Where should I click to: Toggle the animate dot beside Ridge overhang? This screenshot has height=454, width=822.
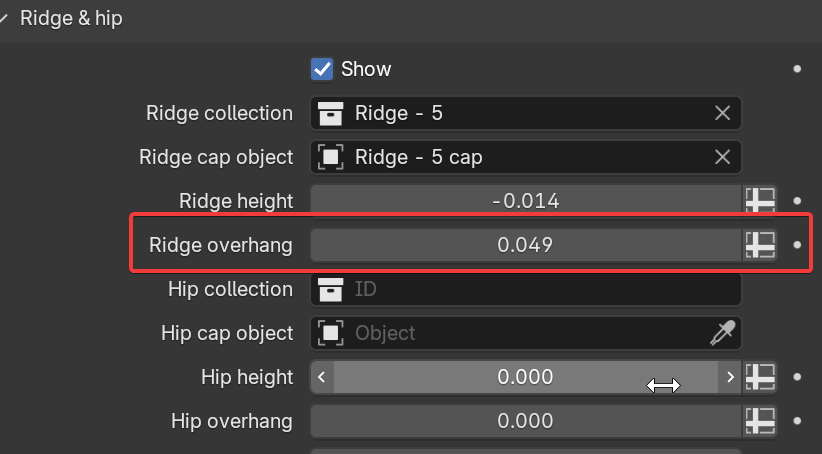(x=797, y=245)
